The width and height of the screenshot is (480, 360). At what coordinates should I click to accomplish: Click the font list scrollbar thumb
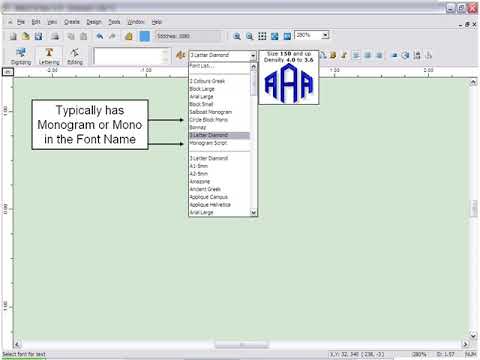[253, 83]
